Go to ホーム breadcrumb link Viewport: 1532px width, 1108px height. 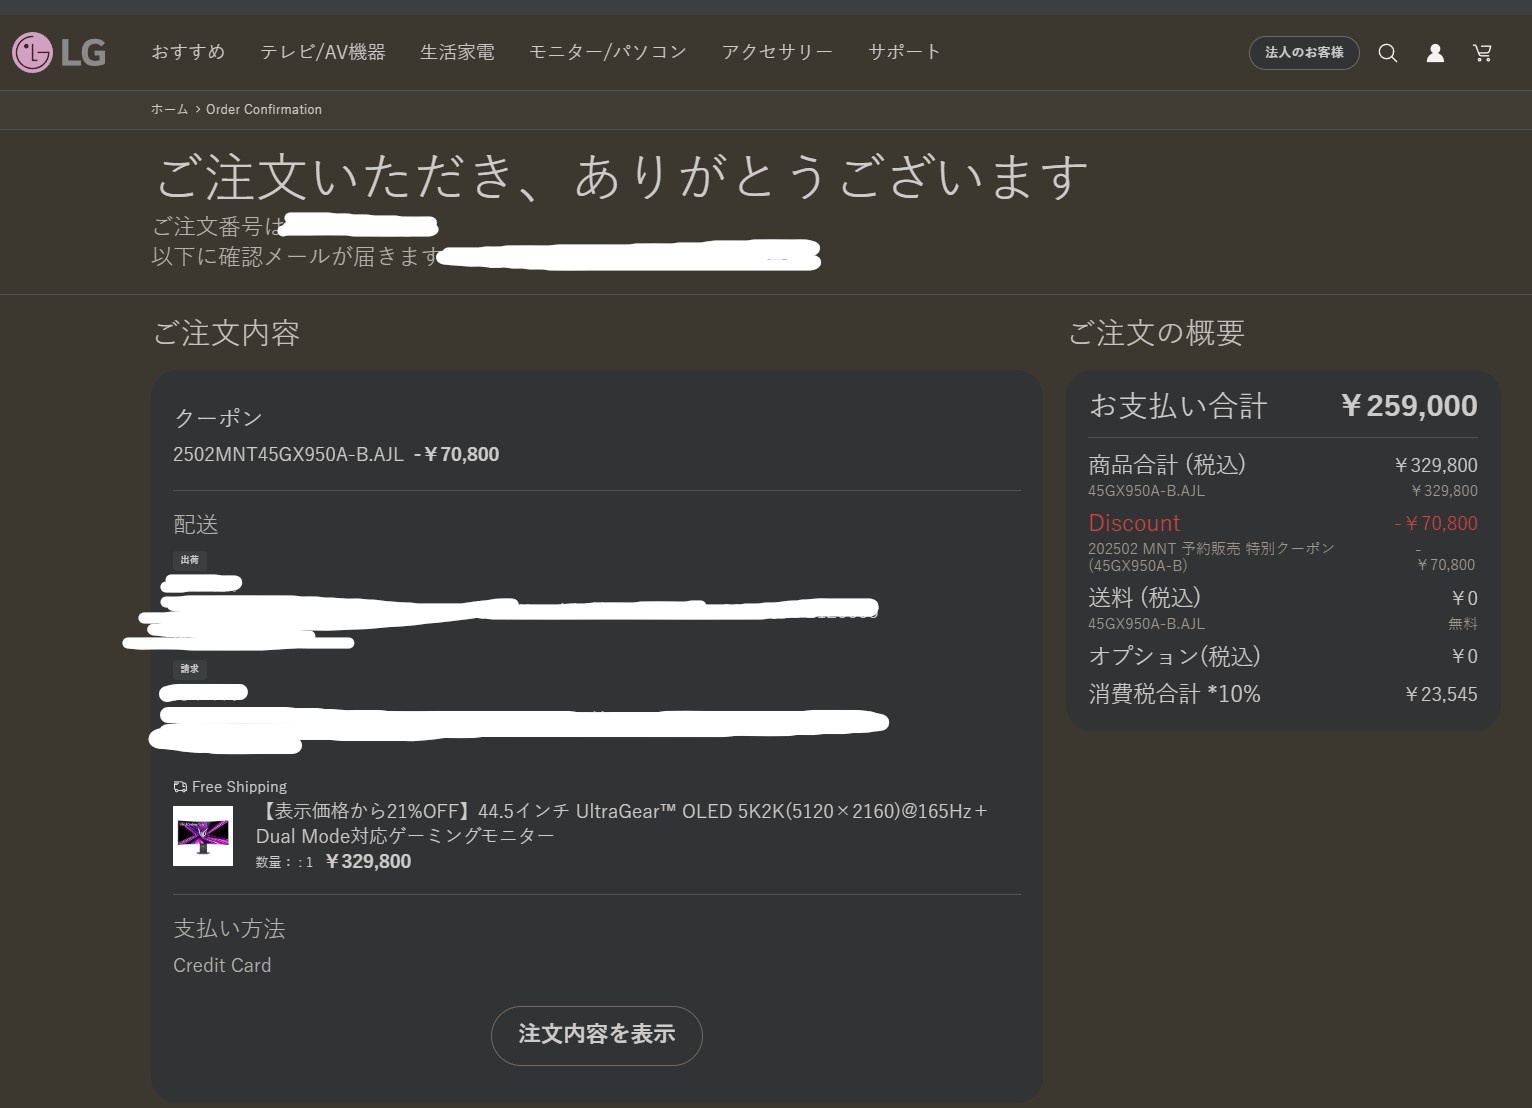pos(169,110)
